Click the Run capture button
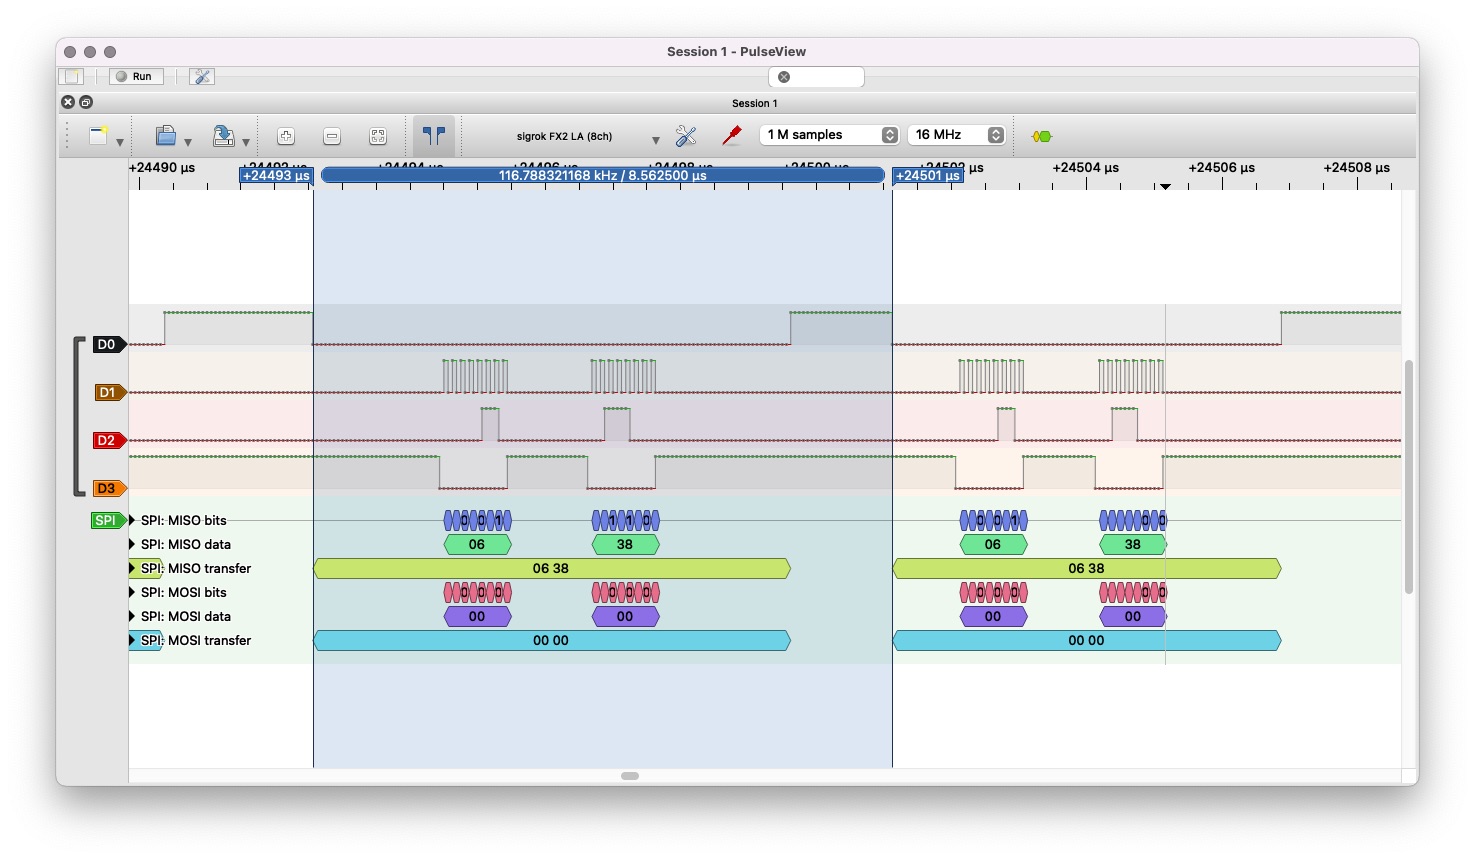This screenshot has height=860, width=1475. 136,77
